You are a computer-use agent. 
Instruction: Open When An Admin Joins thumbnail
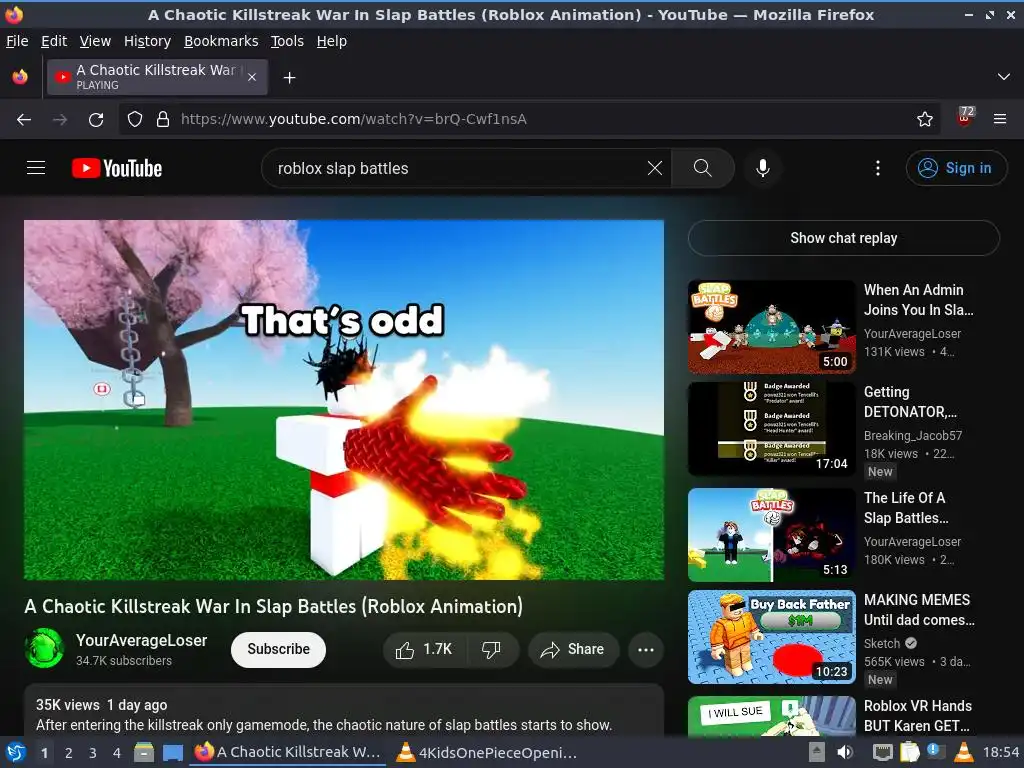pyautogui.click(x=771, y=327)
